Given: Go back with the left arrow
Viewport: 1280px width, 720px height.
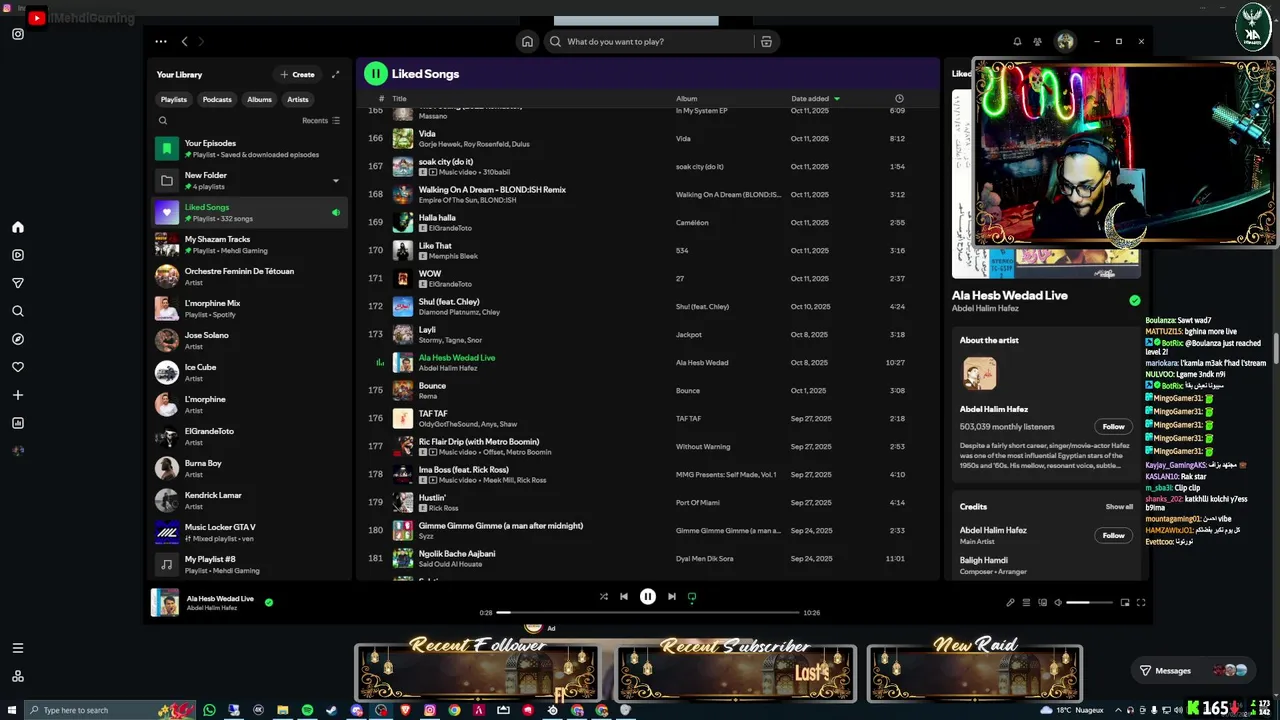Looking at the screenshot, I should [x=184, y=42].
